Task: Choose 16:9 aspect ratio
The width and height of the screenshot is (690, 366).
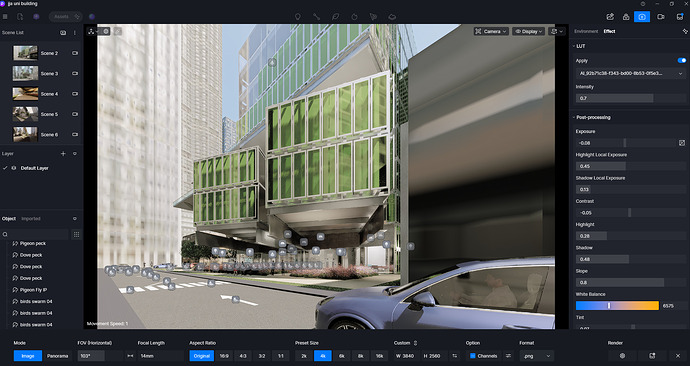Action: coord(224,356)
